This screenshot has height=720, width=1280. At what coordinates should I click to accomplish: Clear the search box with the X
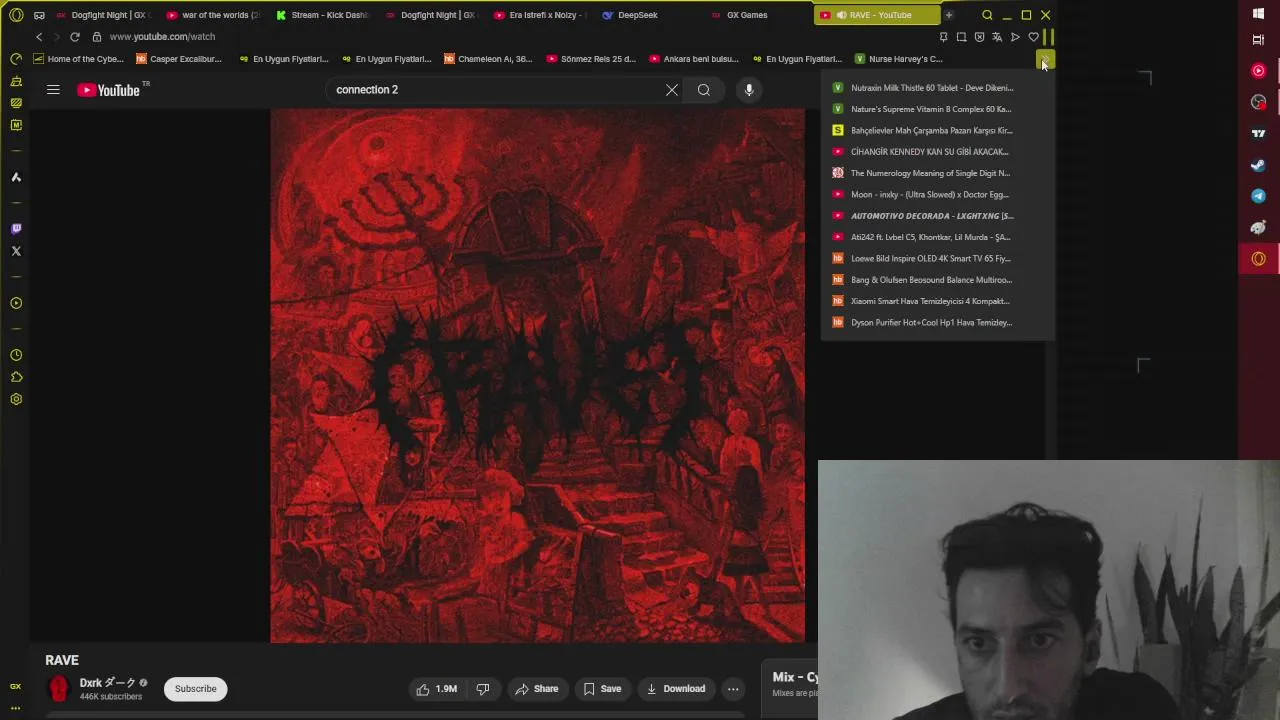[672, 90]
